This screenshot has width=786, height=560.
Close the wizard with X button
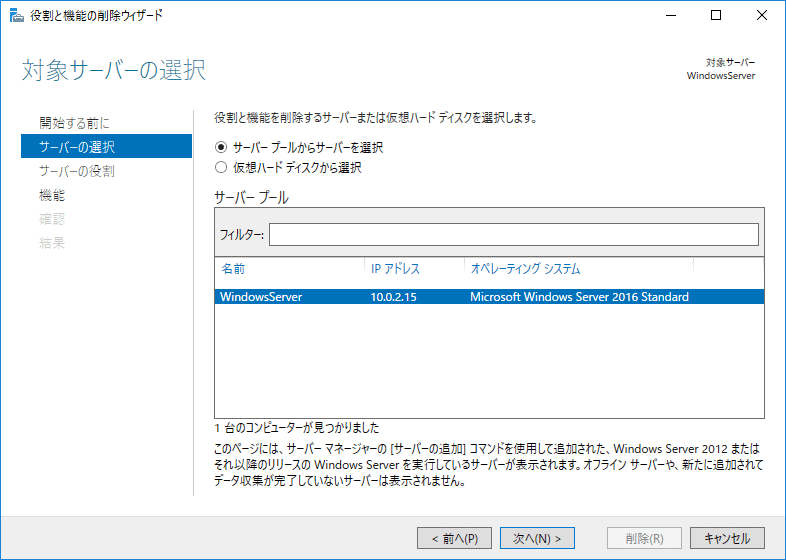point(762,15)
